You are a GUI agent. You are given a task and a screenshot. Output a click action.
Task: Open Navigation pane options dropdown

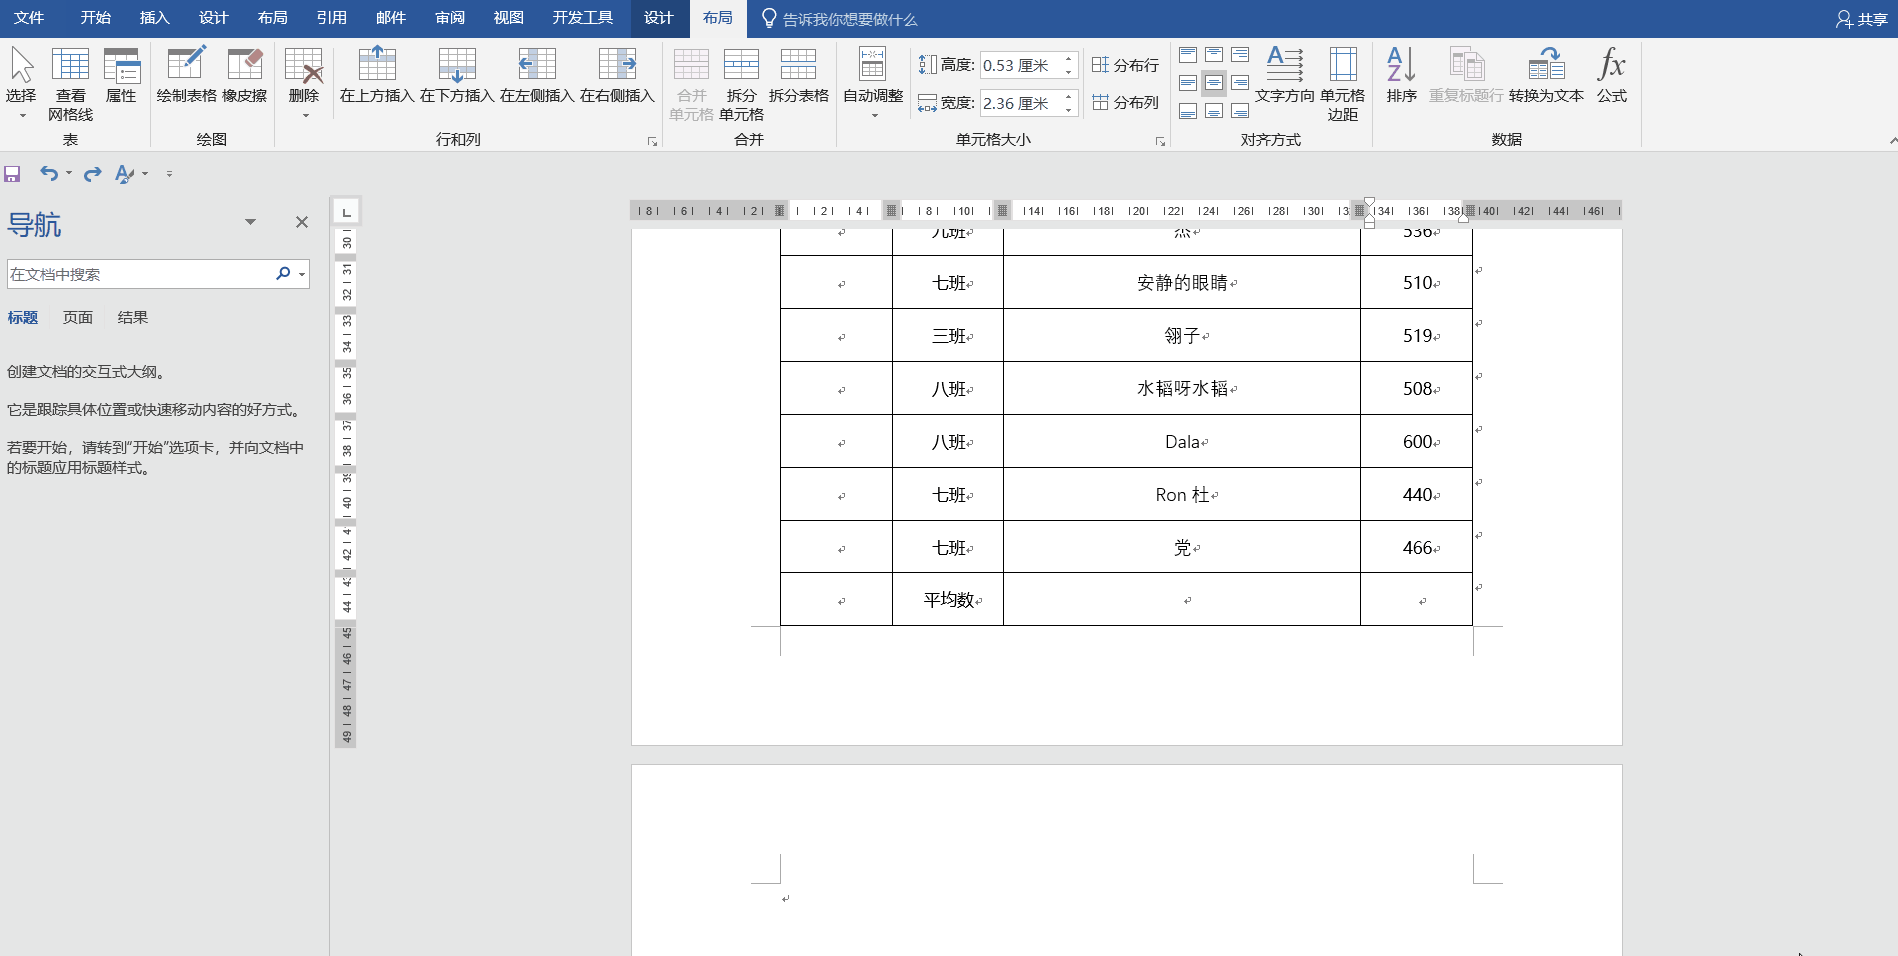pos(250,222)
